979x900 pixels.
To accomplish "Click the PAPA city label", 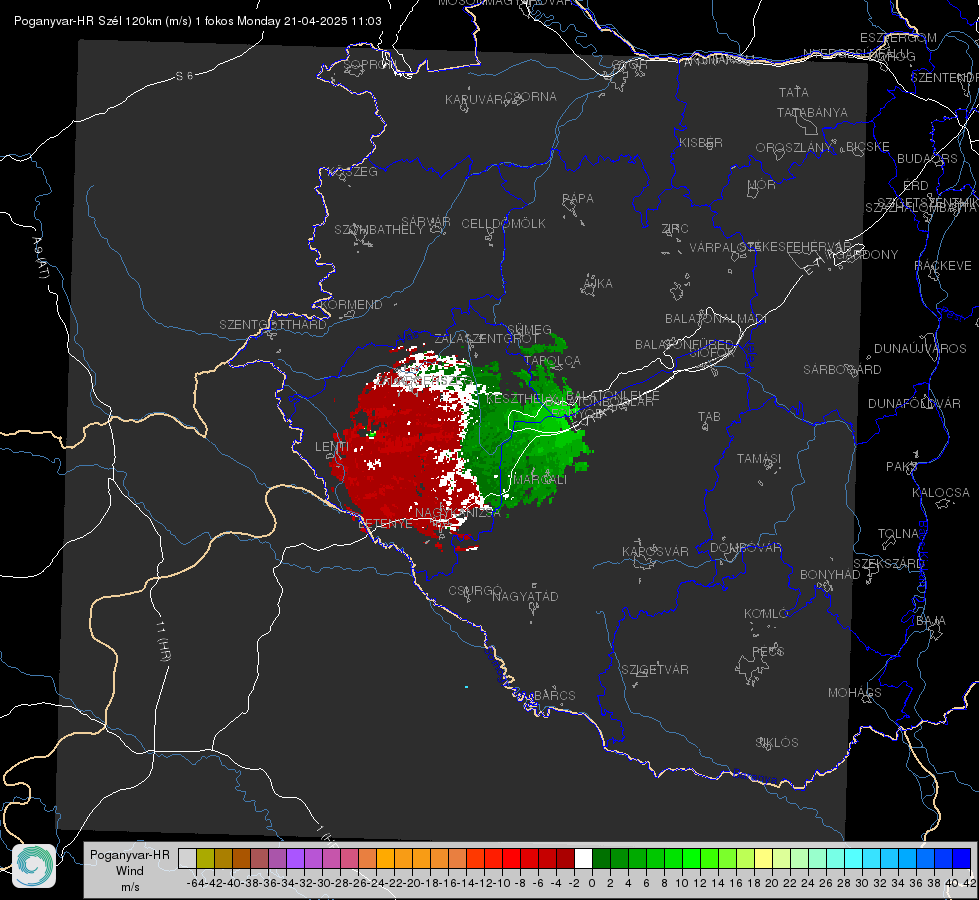I will click(578, 199).
